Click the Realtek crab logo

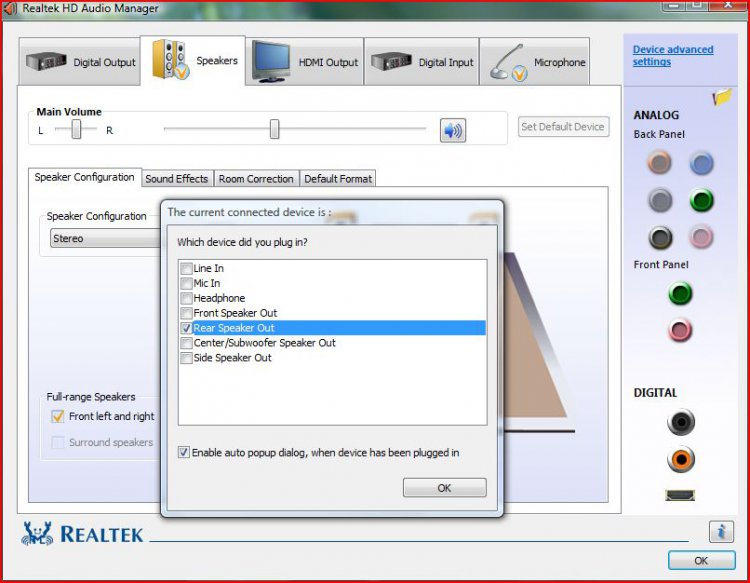(36, 534)
